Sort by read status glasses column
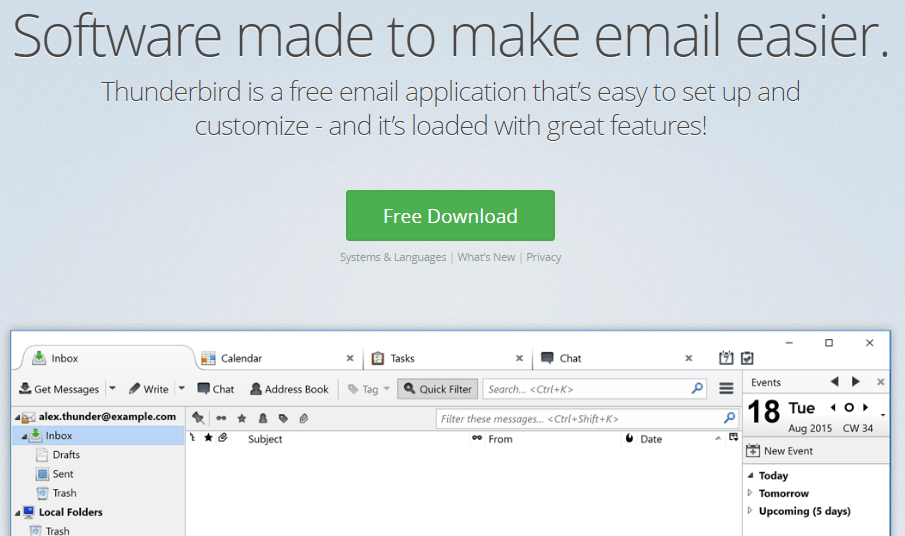The width and height of the screenshot is (905, 536). (x=477, y=438)
